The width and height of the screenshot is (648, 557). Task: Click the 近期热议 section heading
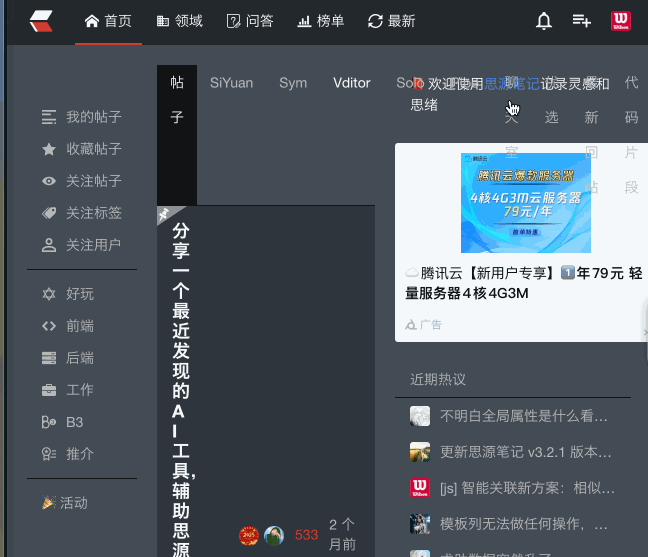tap(438, 379)
